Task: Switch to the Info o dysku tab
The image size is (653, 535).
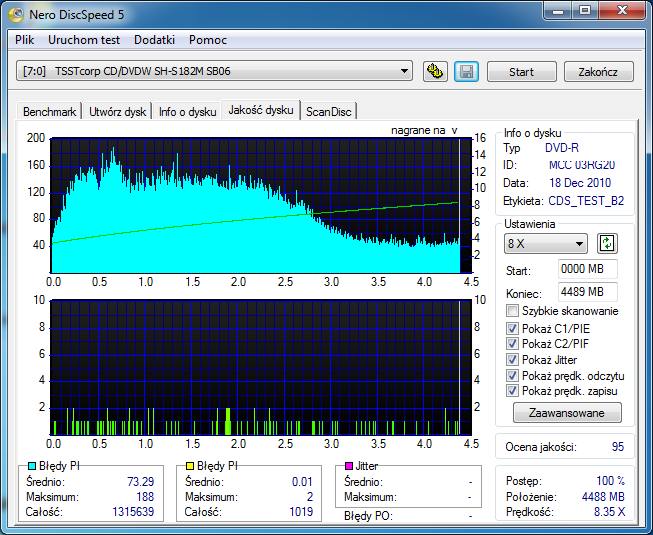Action: click(x=187, y=112)
